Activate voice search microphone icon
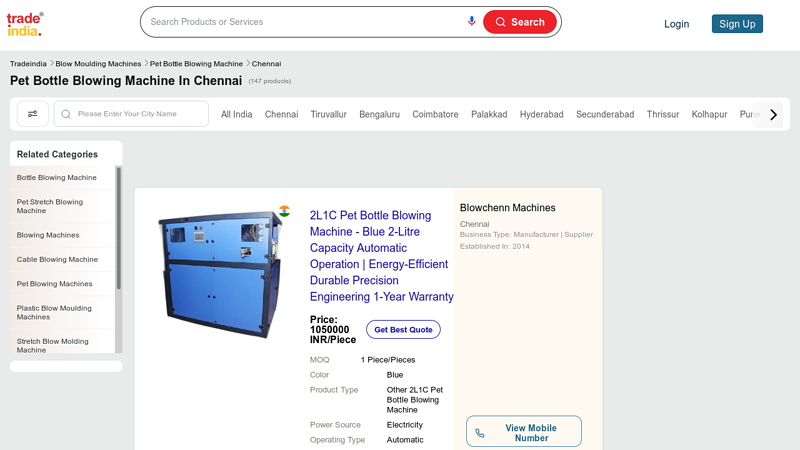The height and width of the screenshot is (450, 800). (x=471, y=21)
